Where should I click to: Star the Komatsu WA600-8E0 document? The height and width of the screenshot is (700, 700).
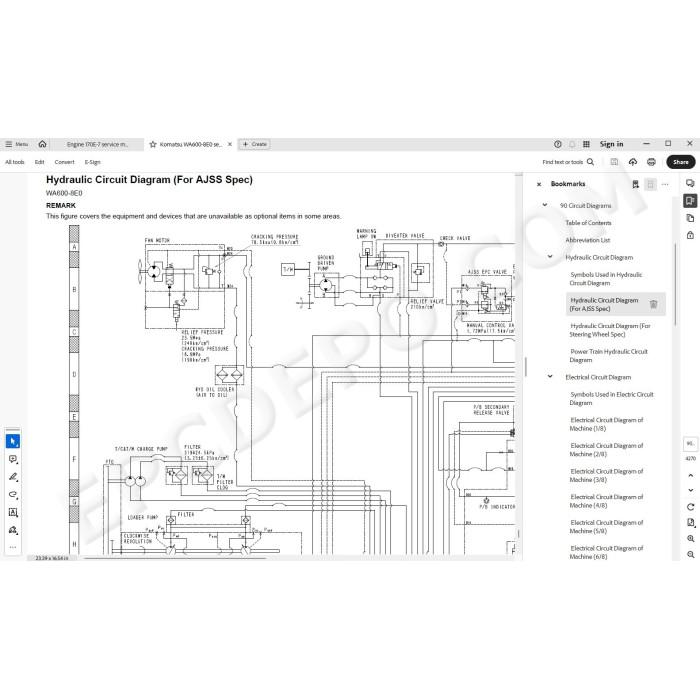point(153,144)
